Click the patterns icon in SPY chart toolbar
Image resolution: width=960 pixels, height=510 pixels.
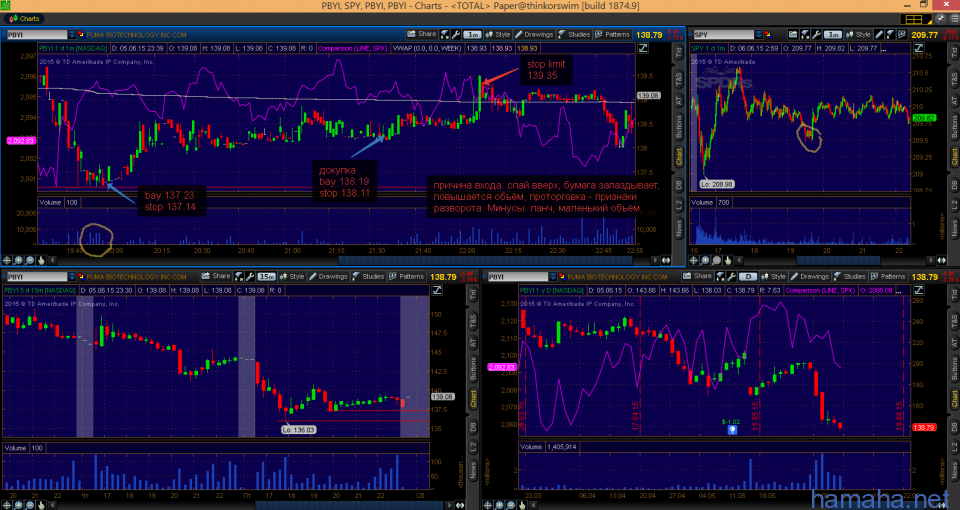click(902, 34)
